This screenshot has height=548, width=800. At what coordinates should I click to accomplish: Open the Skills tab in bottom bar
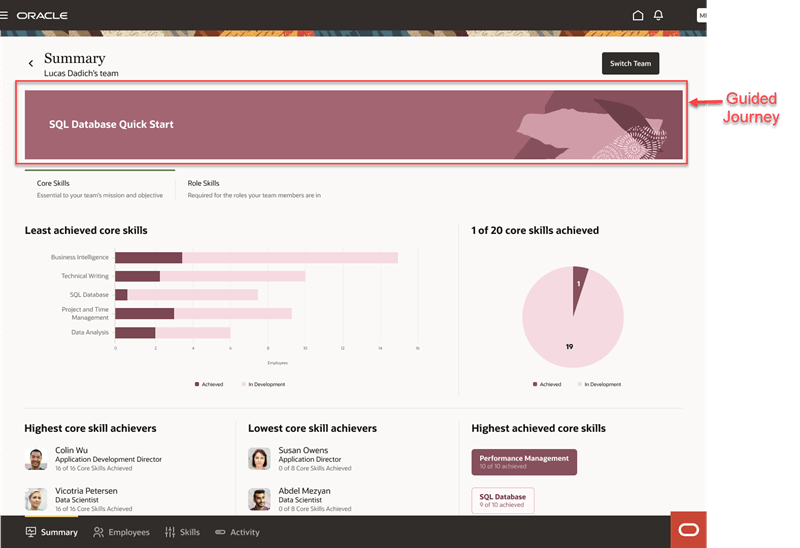182,532
